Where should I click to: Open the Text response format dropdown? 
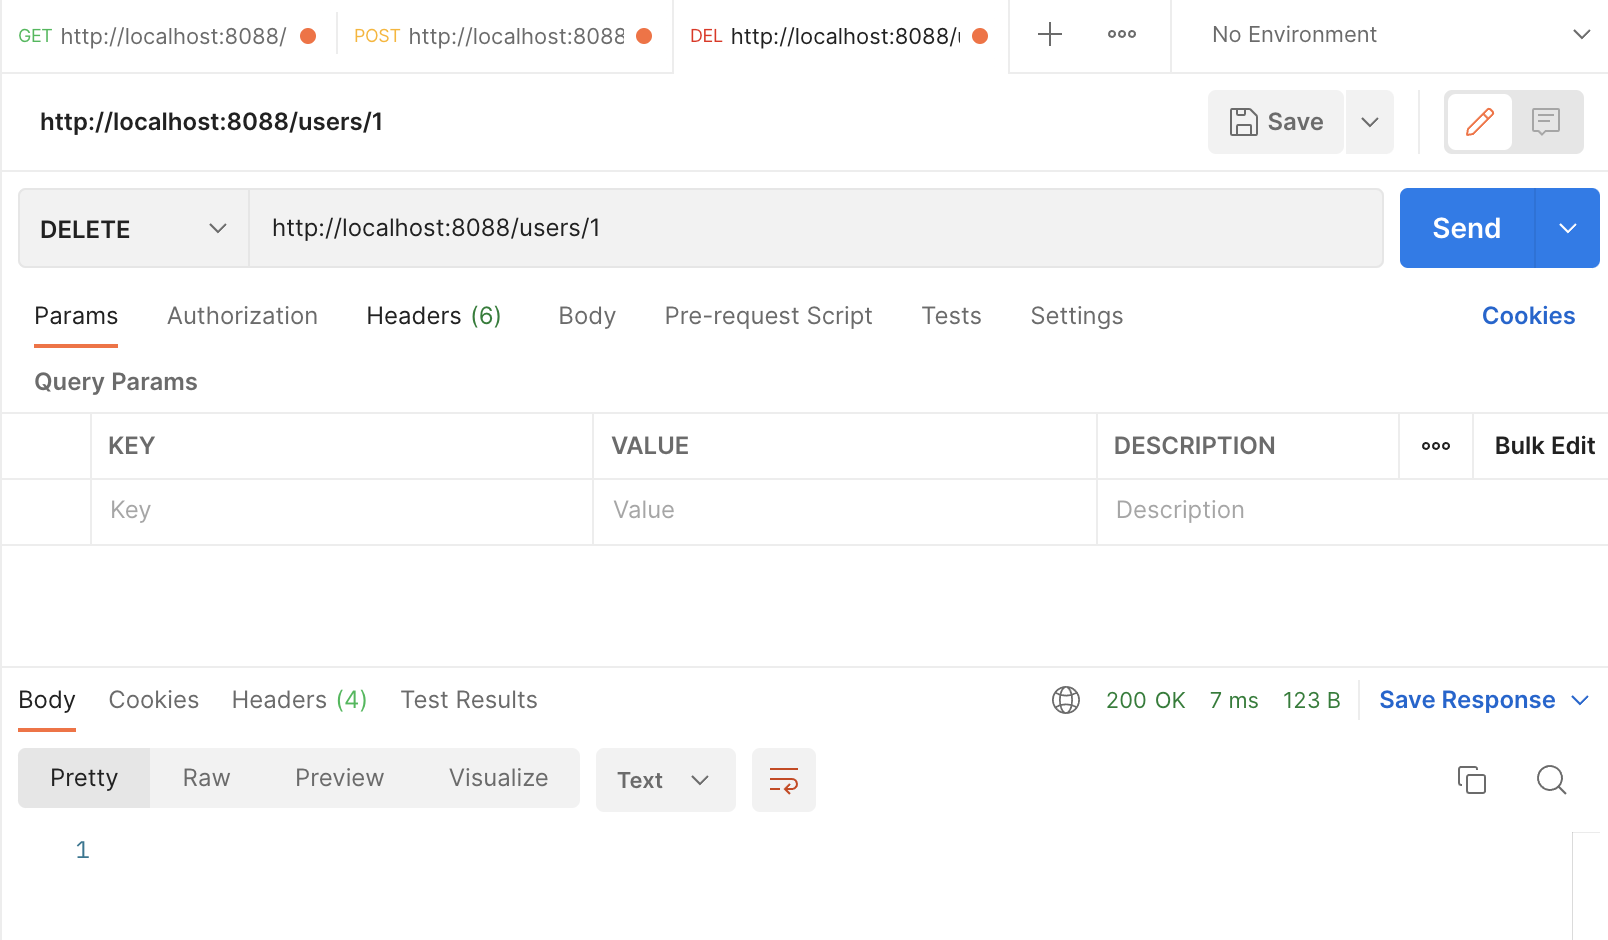coord(666,780)
